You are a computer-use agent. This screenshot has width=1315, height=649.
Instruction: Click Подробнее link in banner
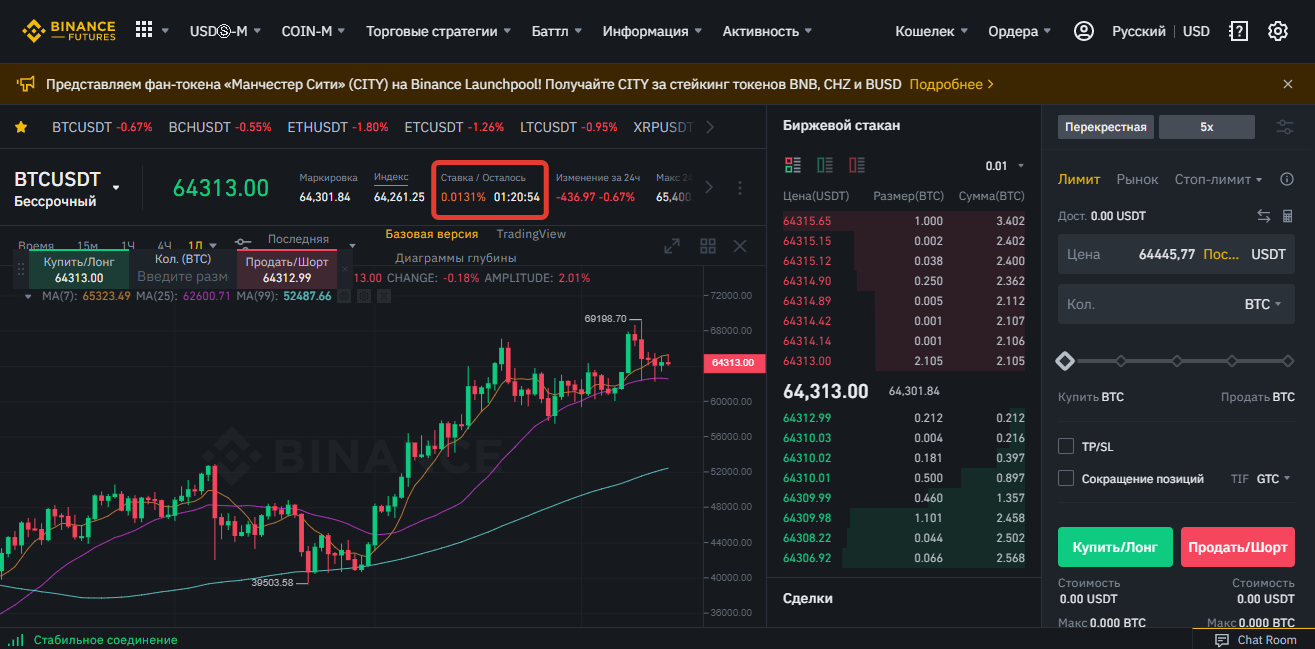(952, 84)
